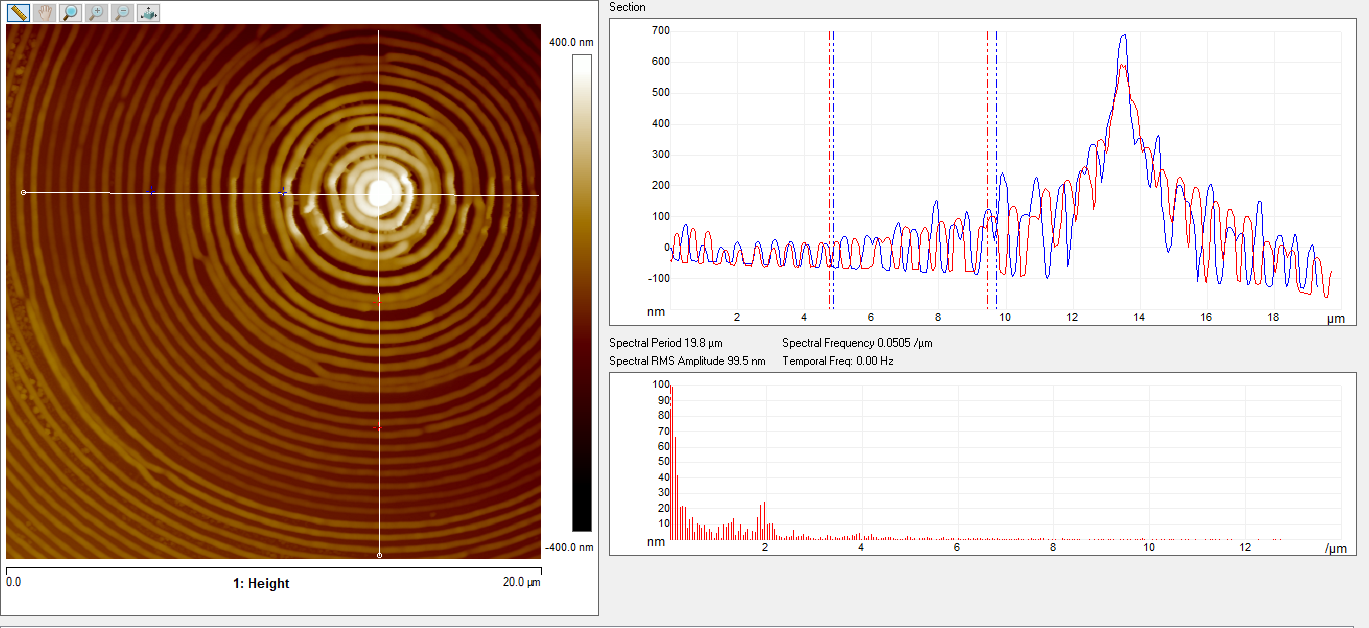Click the tallest peak in section profile
Viewport: 1369px width, 628px height.
[x=1124, y=37]
